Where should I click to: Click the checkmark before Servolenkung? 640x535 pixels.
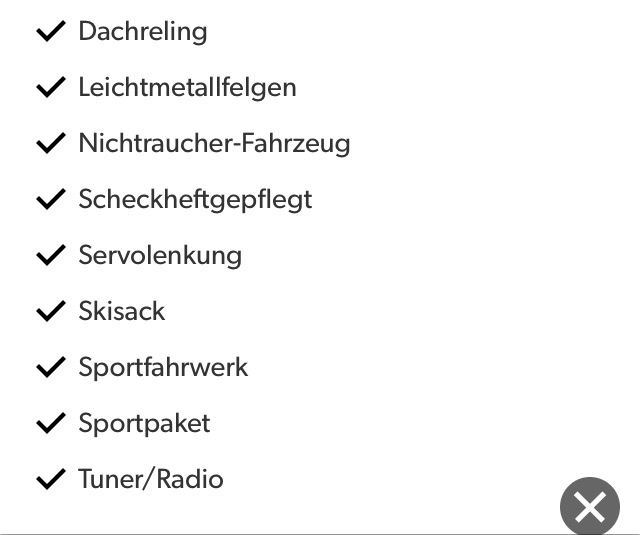(50, 256)
